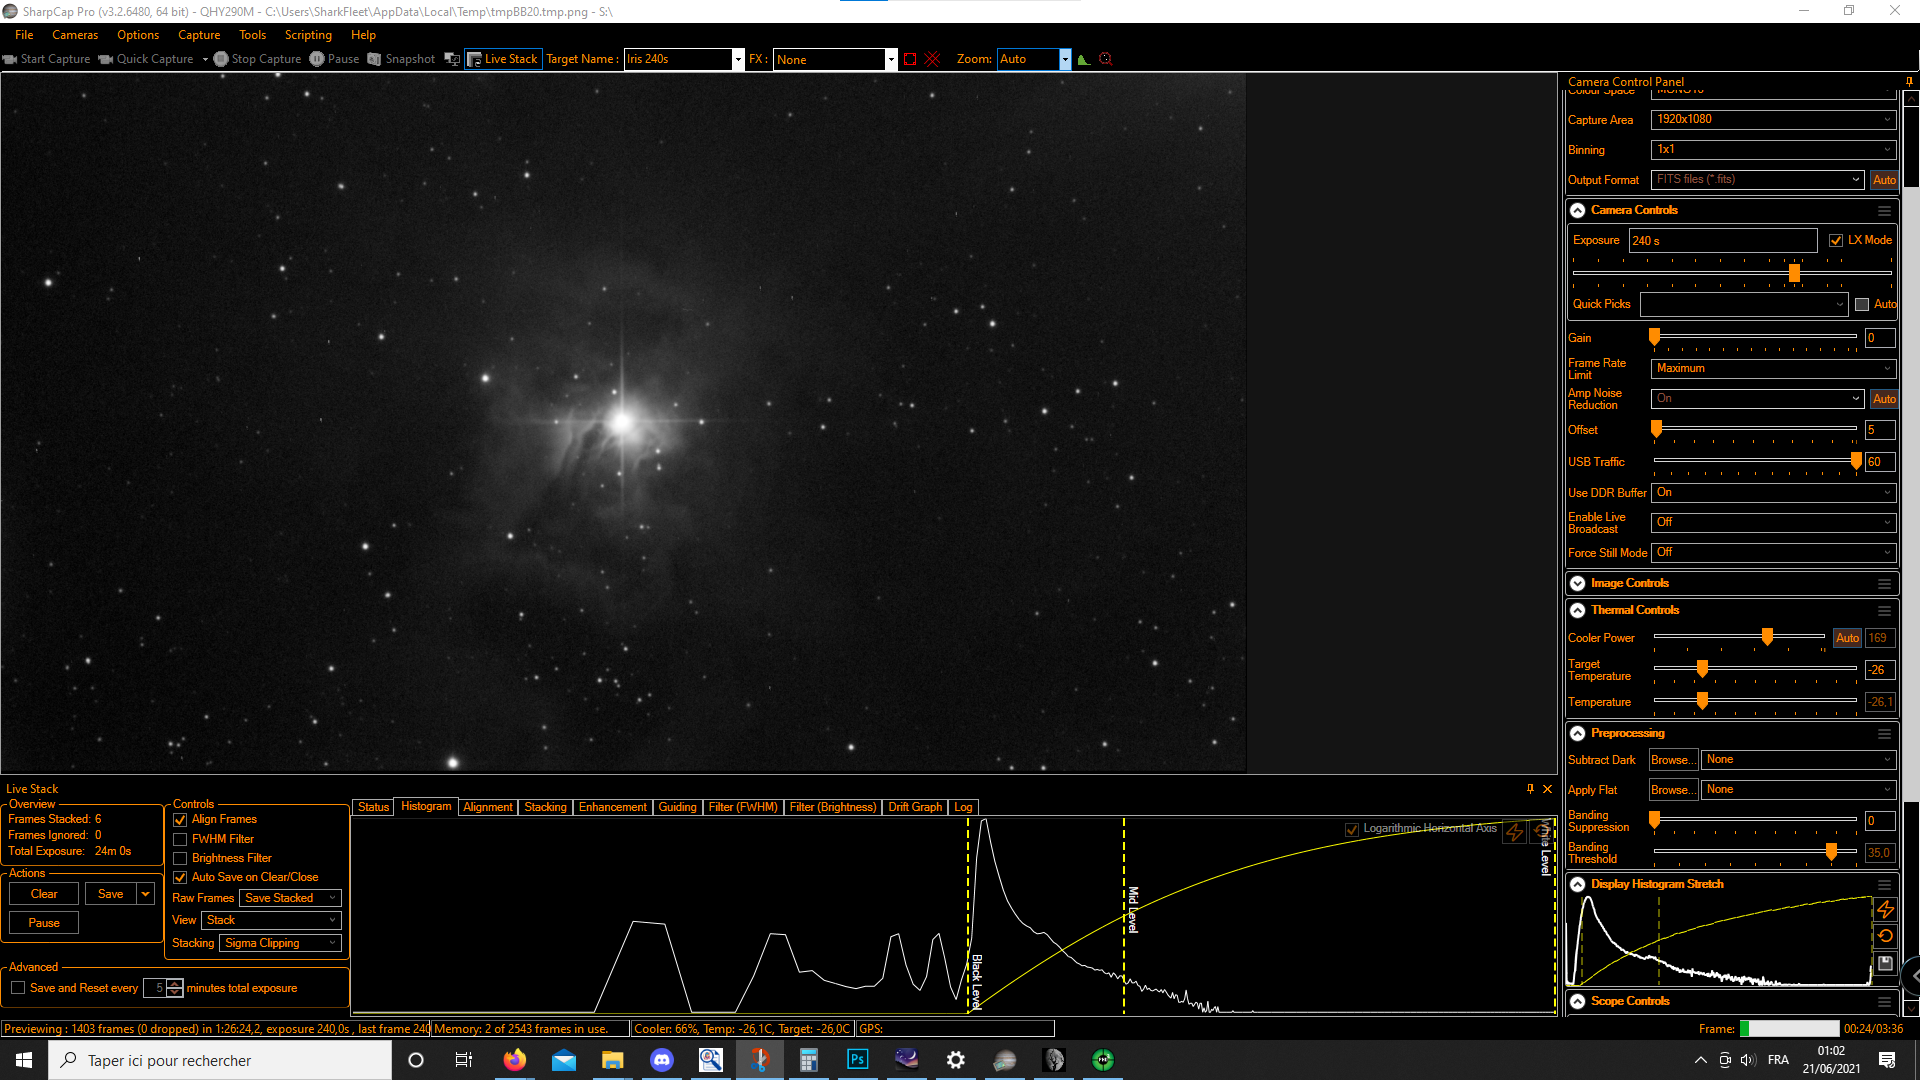This screenshot has height=1080, width=1920.
Task: Click the red square selection-area icon
Action: 910,59
